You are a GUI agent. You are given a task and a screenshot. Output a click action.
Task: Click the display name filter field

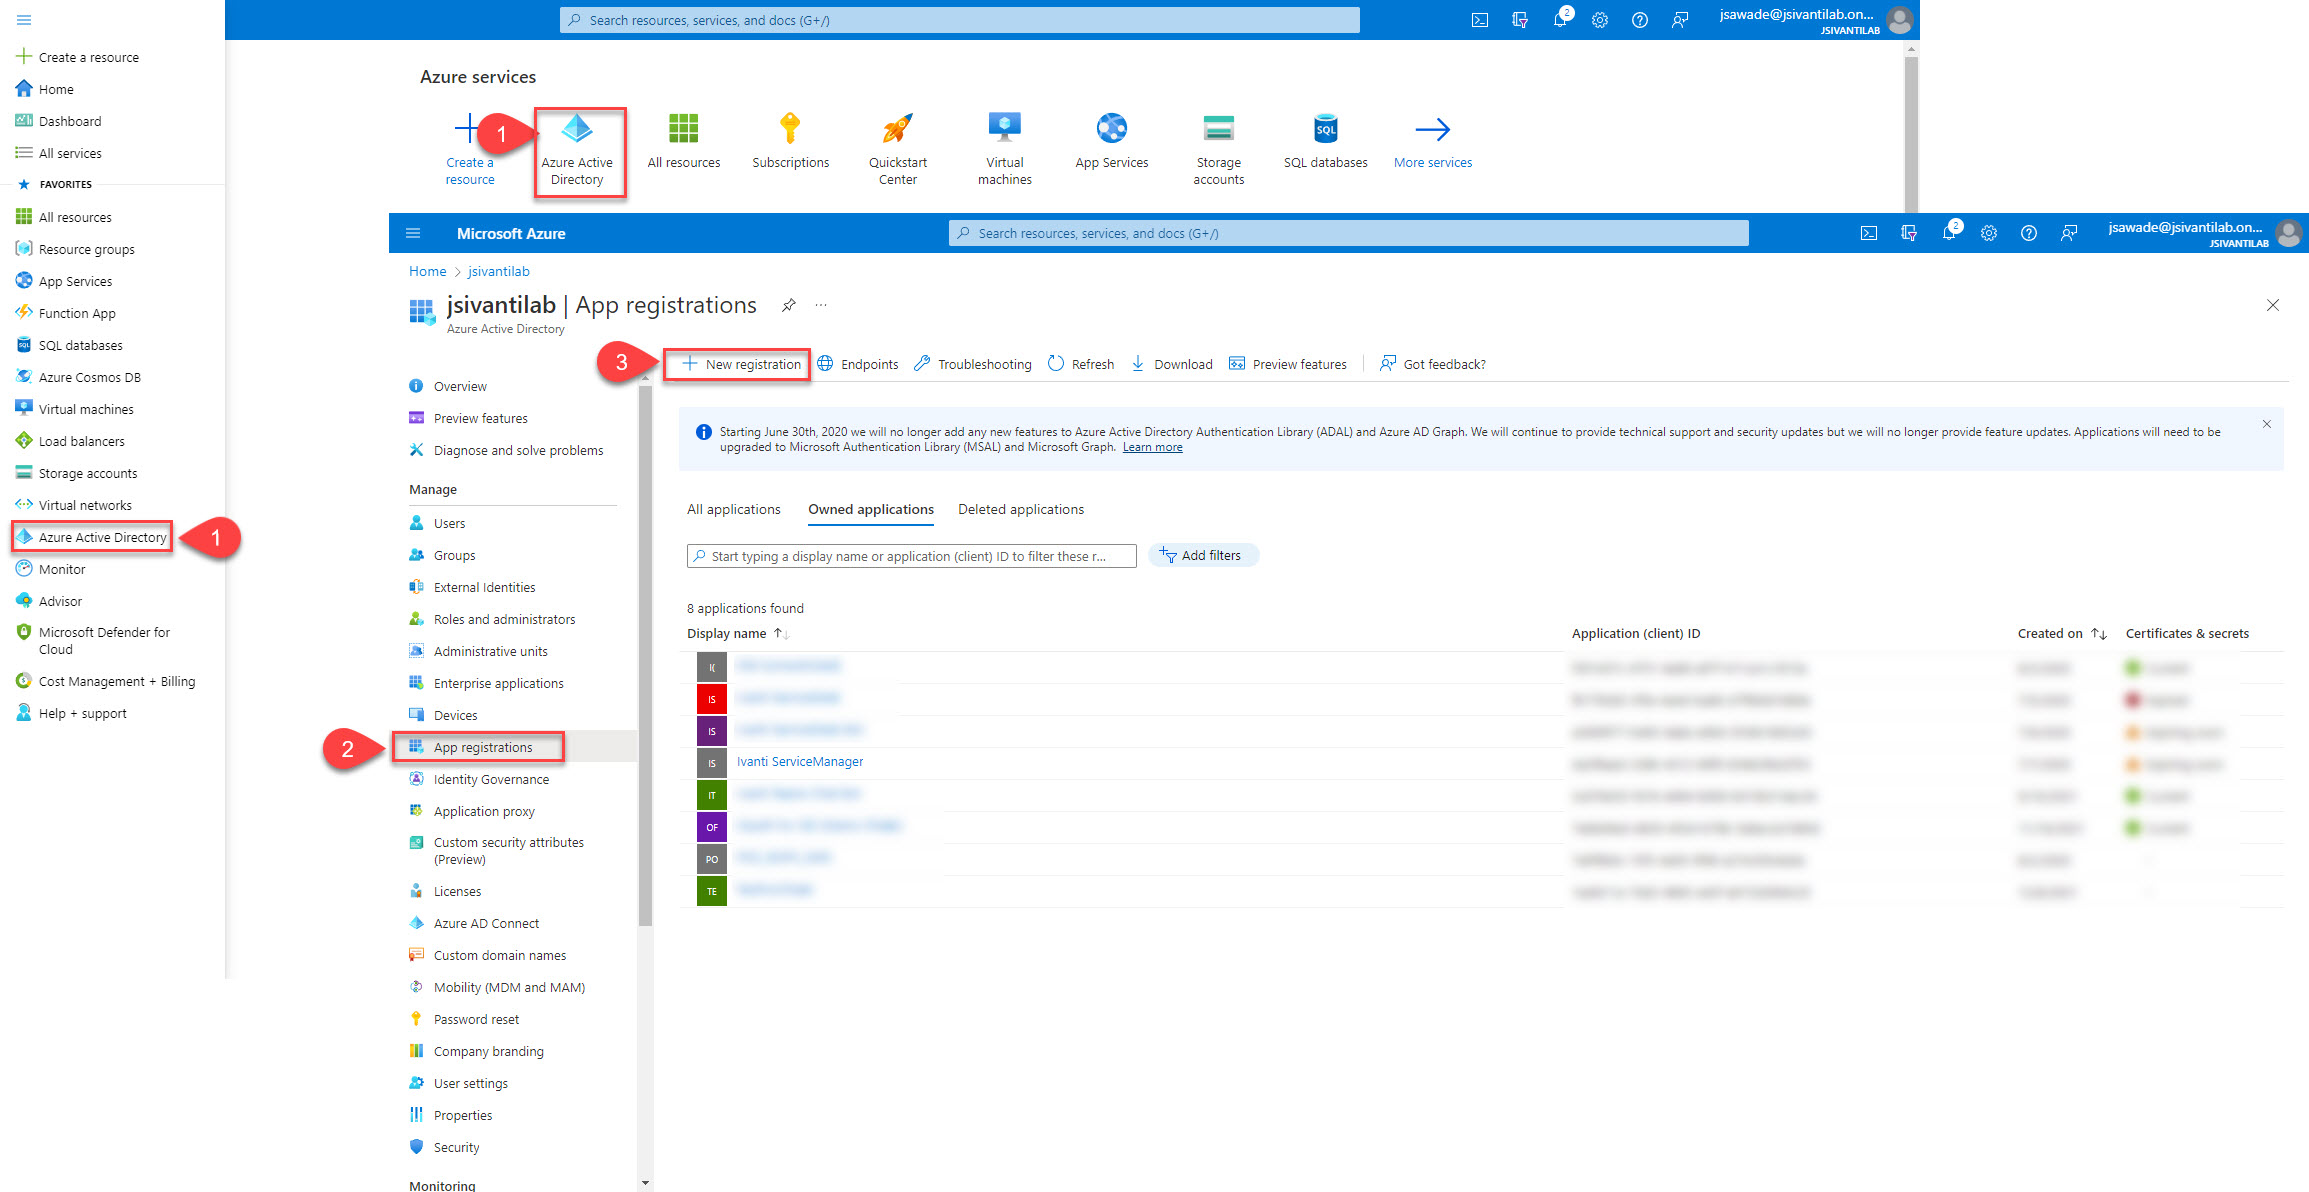click(910, 555)
